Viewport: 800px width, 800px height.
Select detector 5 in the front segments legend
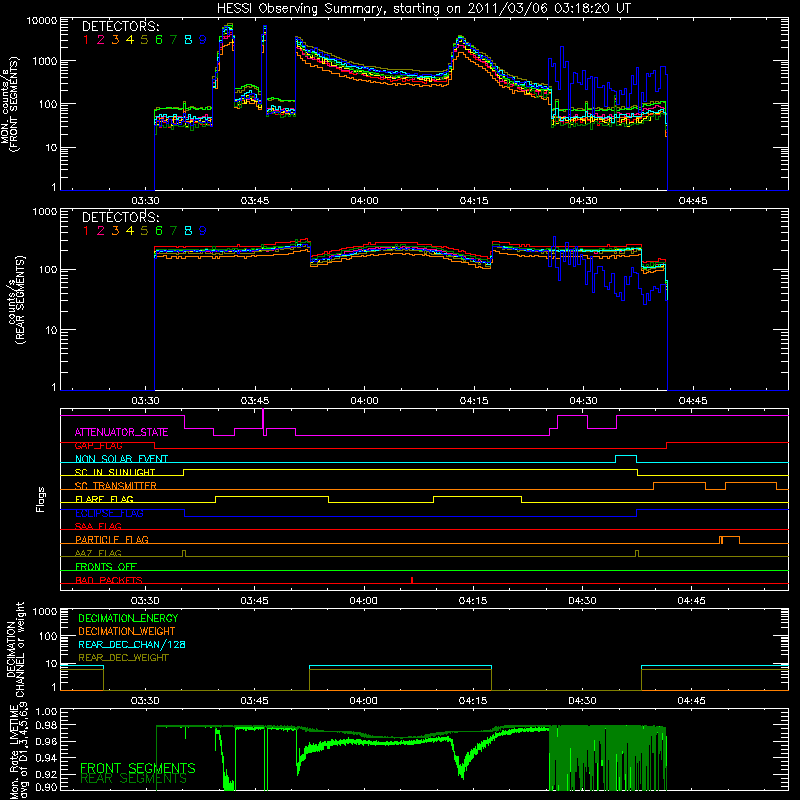tap(144, 40)
